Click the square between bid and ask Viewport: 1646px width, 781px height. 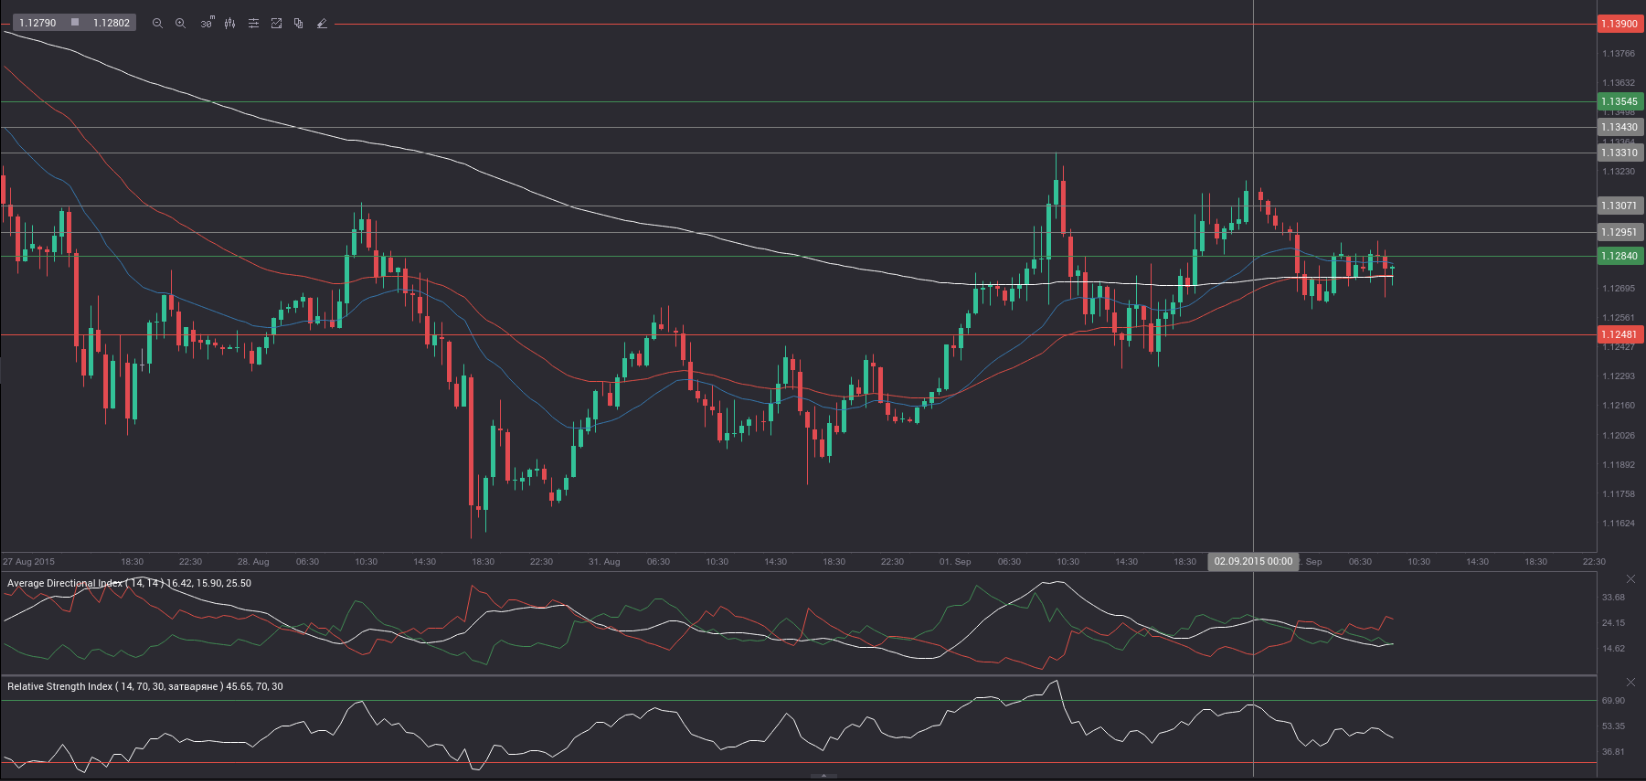(75, 23)
